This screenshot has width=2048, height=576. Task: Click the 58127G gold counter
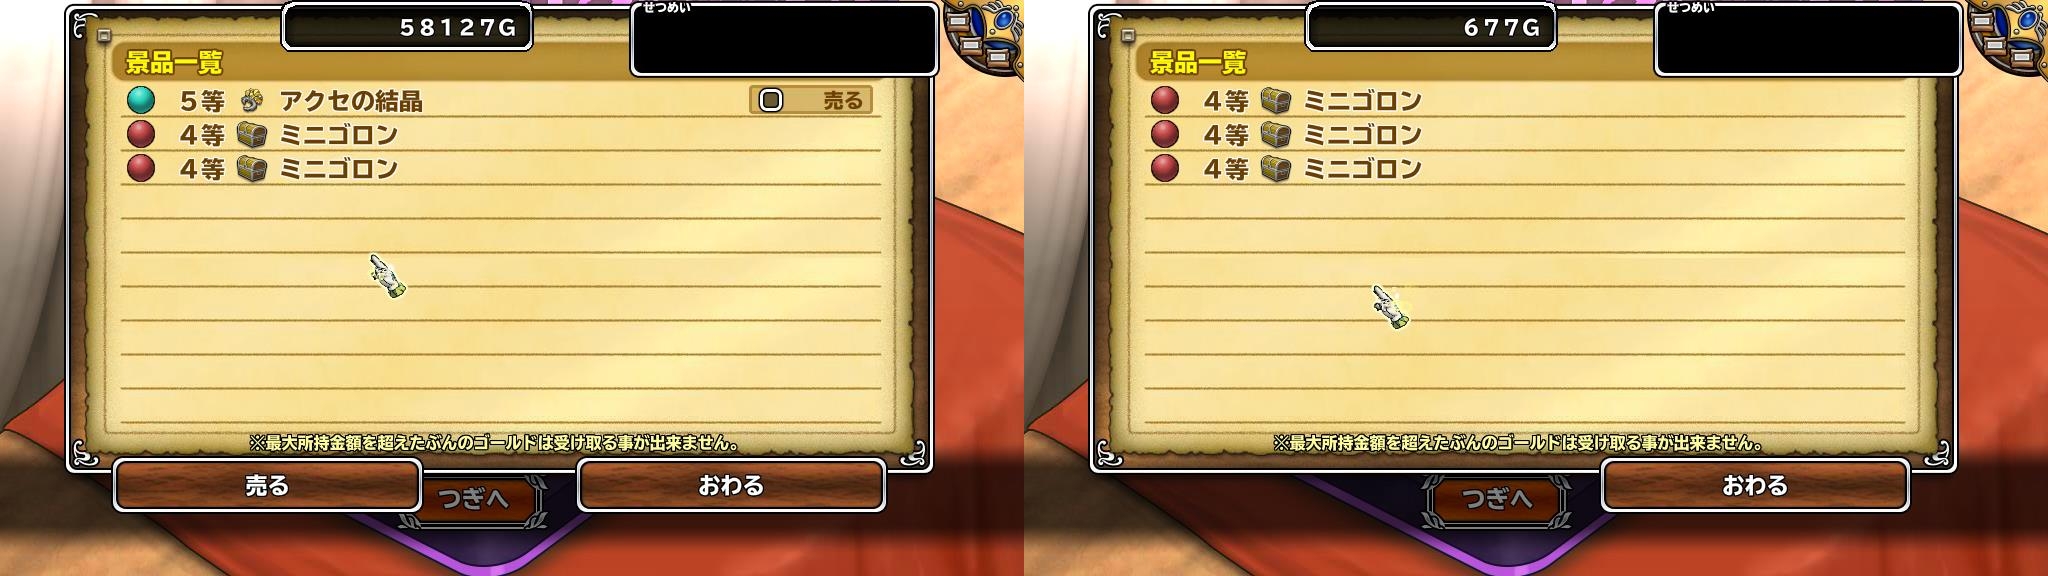pos(406,27)
